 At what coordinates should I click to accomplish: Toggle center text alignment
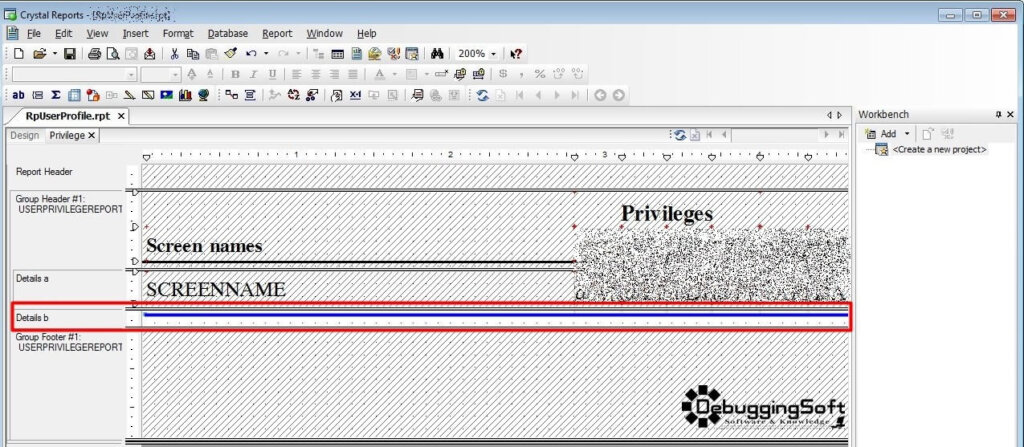click(x=315, y=74)
